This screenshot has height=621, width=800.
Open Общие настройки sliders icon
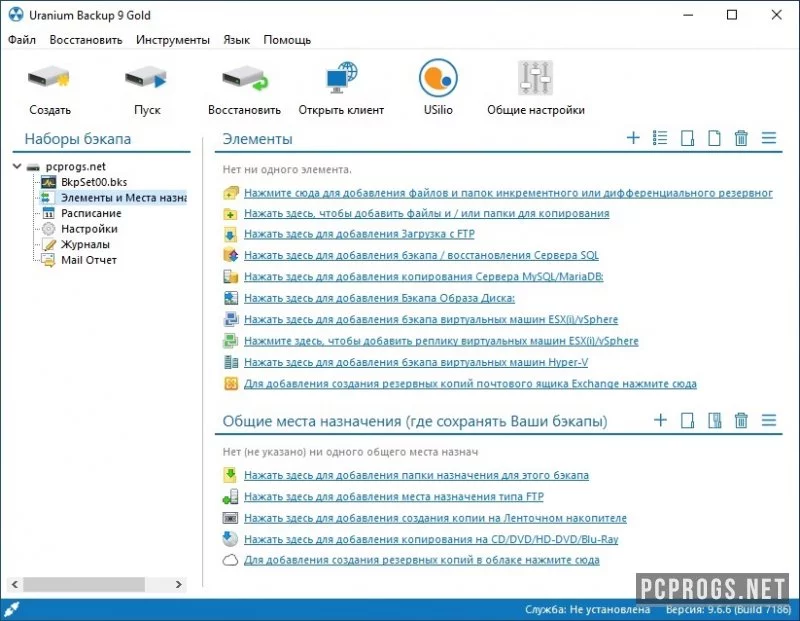pos(535,78)
